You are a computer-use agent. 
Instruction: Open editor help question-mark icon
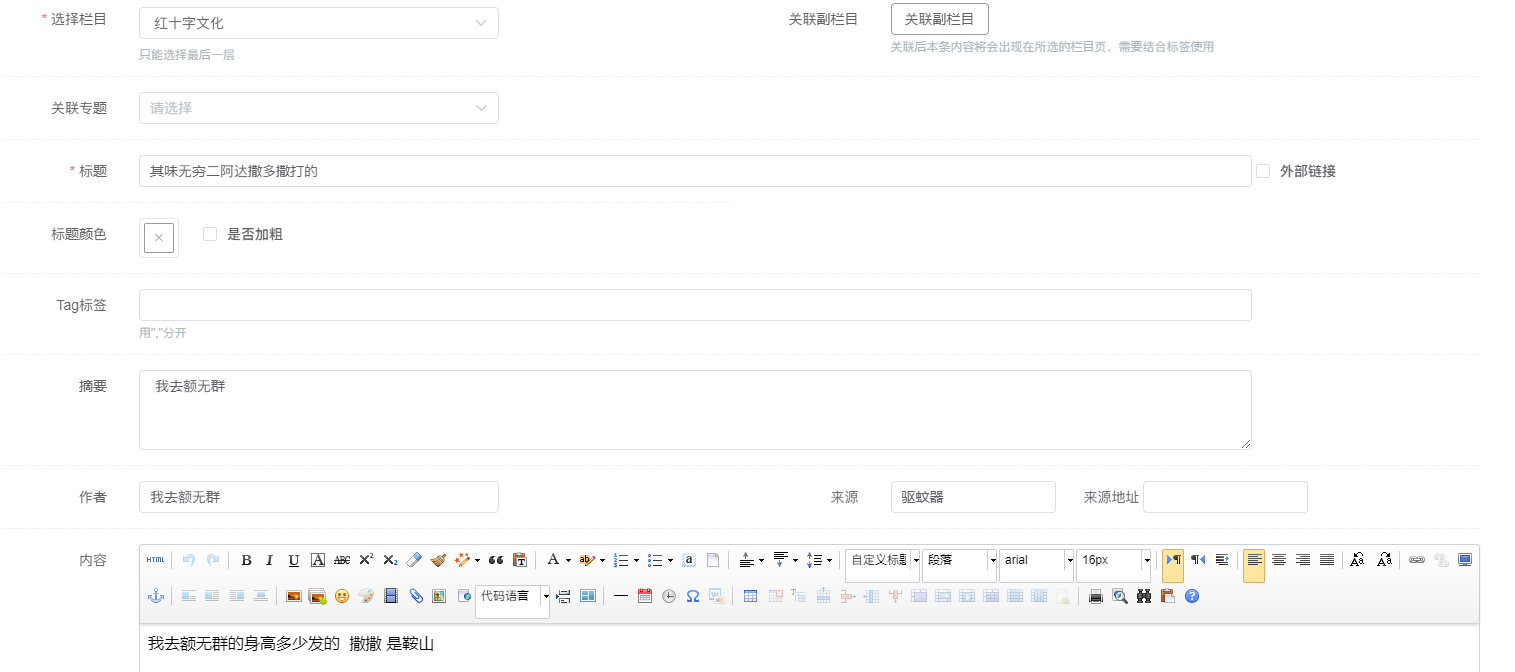point(1191,596)
